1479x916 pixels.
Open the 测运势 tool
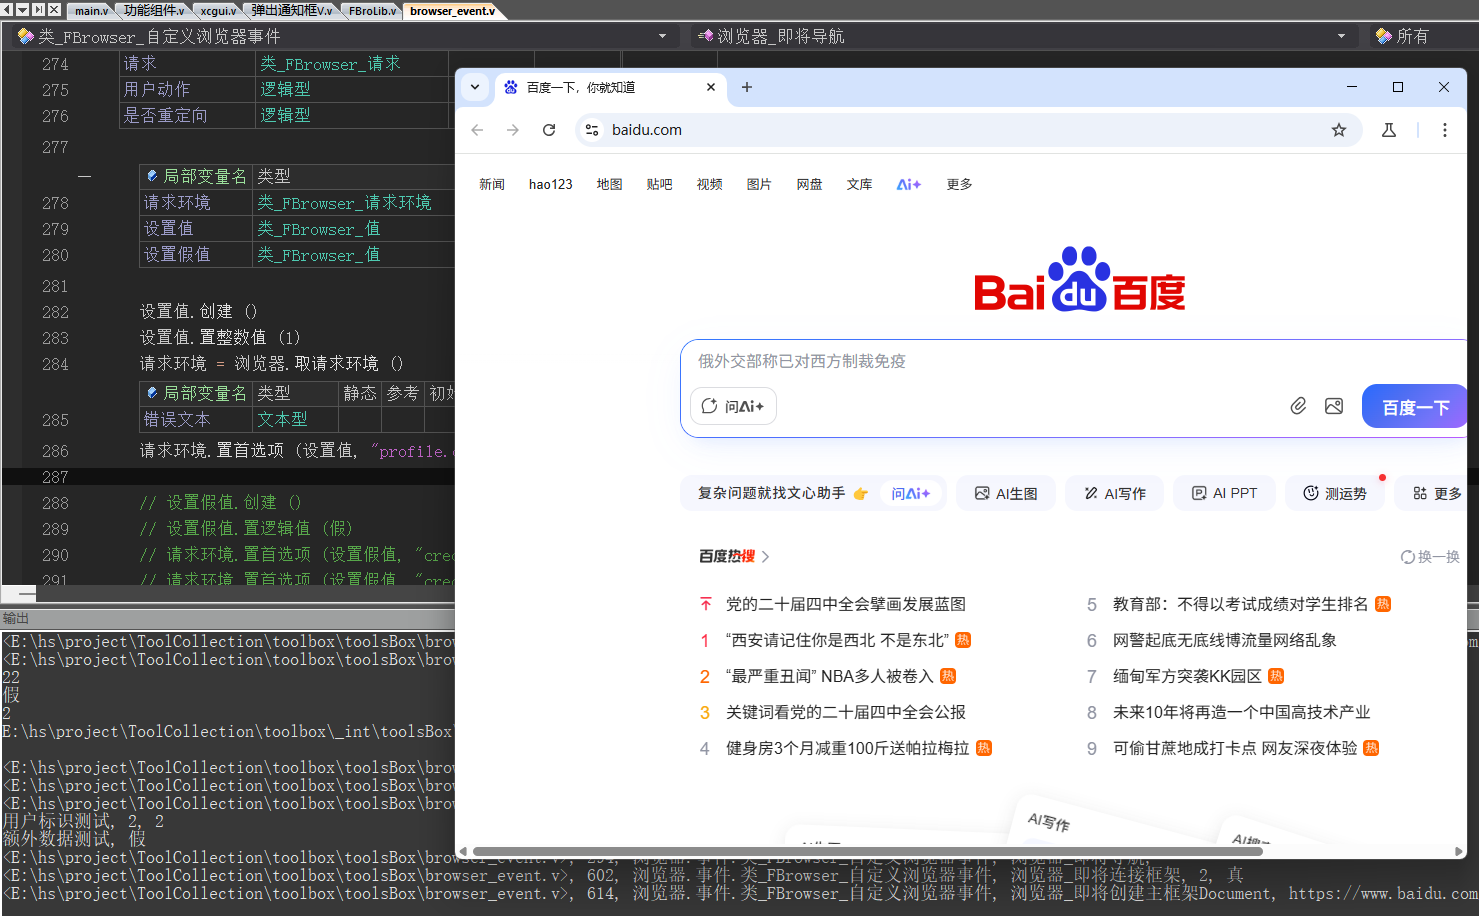click(1335, 493)
